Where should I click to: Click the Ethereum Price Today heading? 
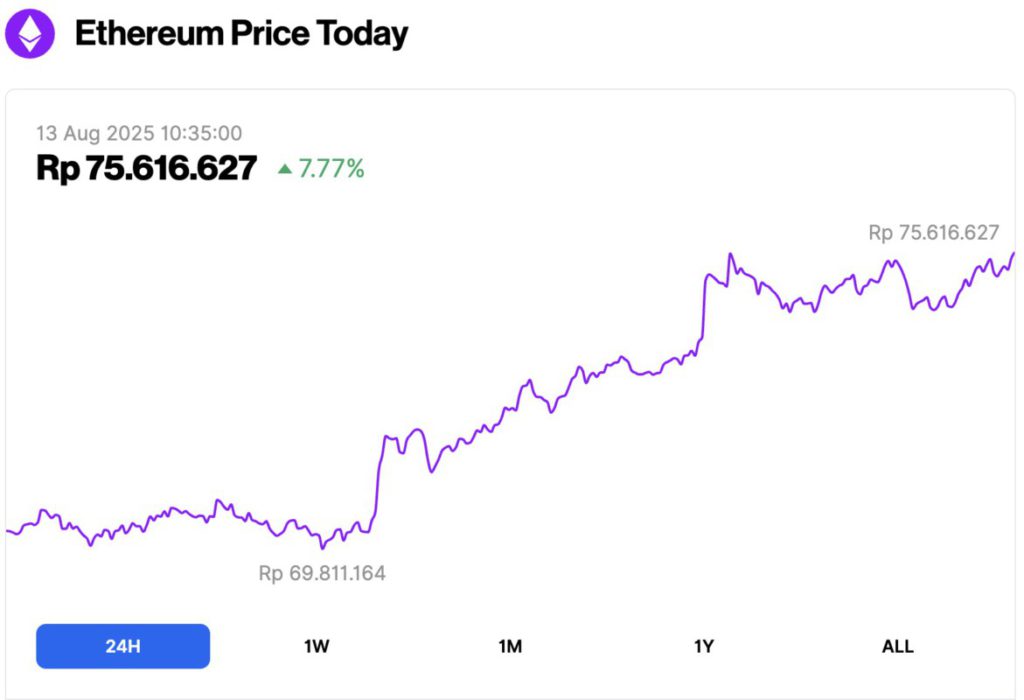[242, 33]
